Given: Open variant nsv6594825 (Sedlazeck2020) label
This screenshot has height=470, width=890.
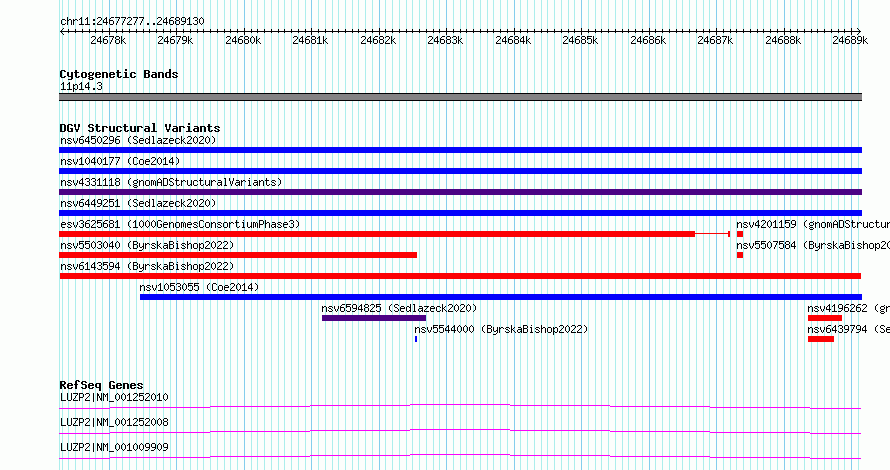Looking at the screenshot, I should pos(399,308).
